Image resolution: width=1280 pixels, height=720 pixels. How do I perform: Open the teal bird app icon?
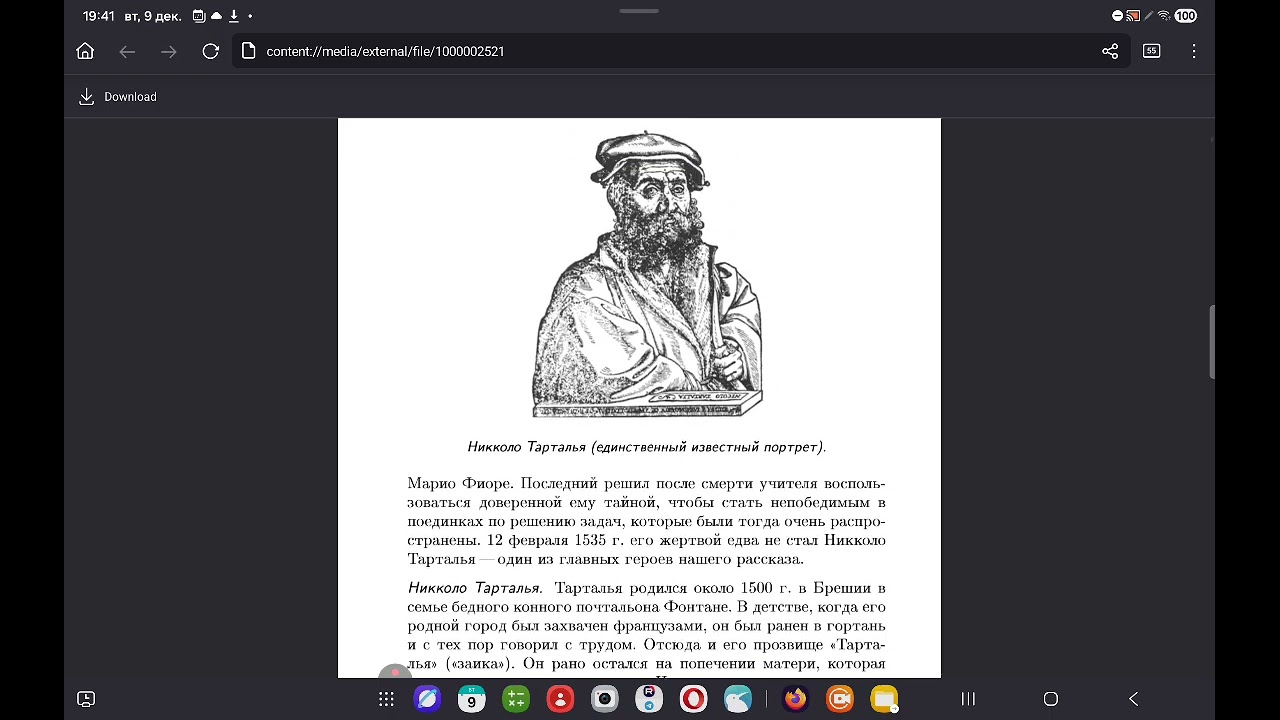click(738, 699)
